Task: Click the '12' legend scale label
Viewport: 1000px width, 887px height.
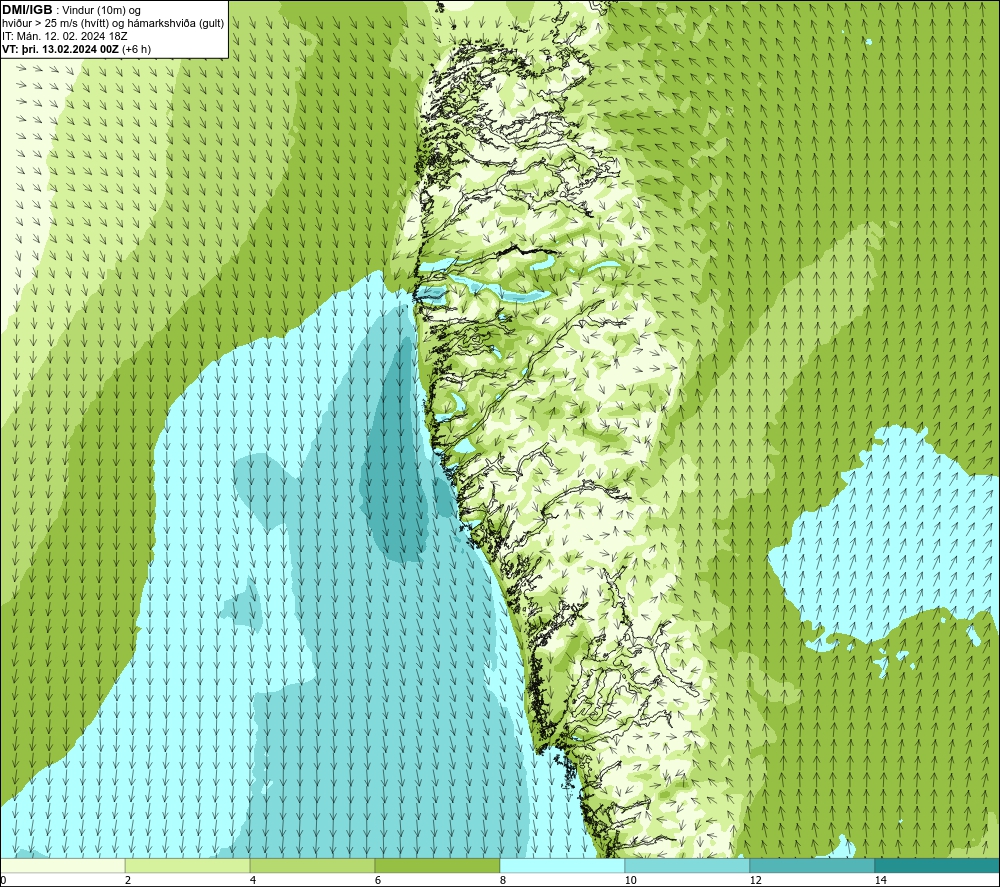Action: (755, 881)
